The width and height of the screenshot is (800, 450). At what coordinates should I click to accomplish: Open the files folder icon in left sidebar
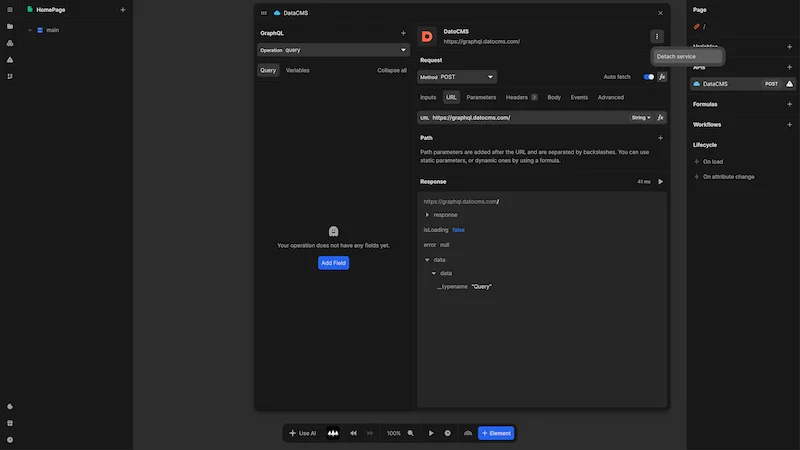tap(10, 27)
